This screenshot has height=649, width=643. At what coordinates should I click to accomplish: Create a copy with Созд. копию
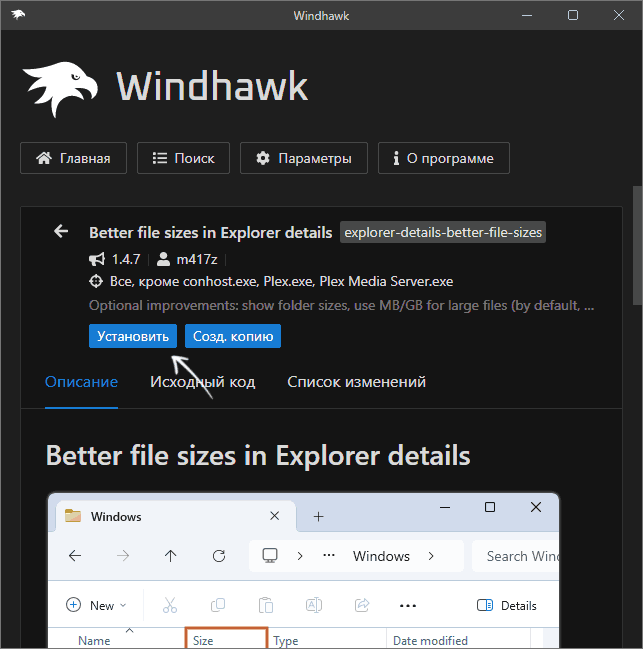[233, 336]
